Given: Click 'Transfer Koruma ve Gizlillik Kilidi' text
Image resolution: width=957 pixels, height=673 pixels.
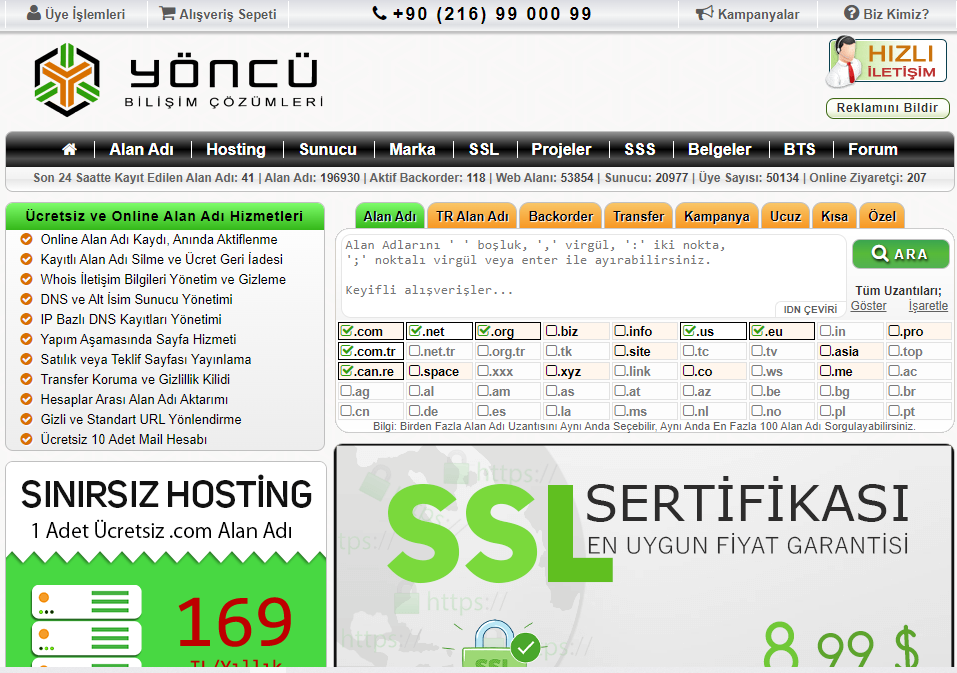Looking at the screenshot, I should click(x=135, y=380).
